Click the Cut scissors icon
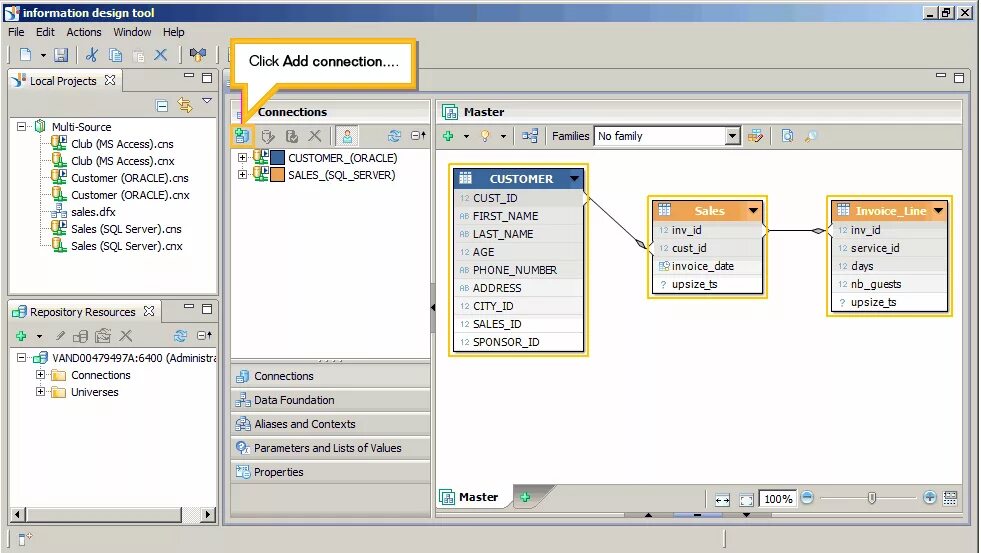Viewport: 981px width, 553px height. [92, 55]
